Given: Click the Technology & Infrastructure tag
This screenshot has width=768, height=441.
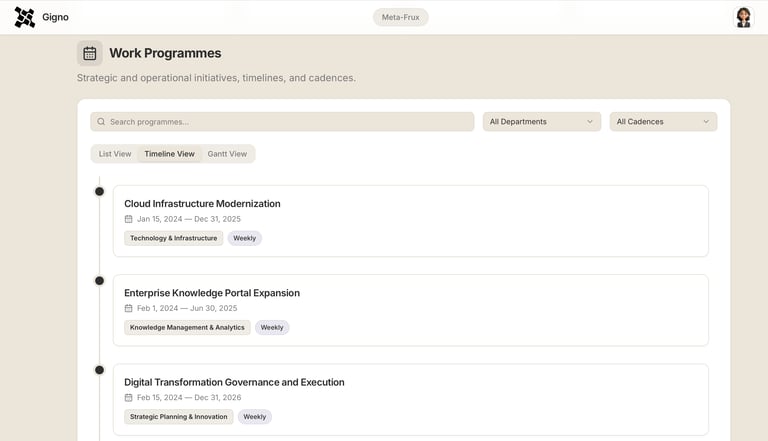Looking at the screenshot, I should click(173, 238).
